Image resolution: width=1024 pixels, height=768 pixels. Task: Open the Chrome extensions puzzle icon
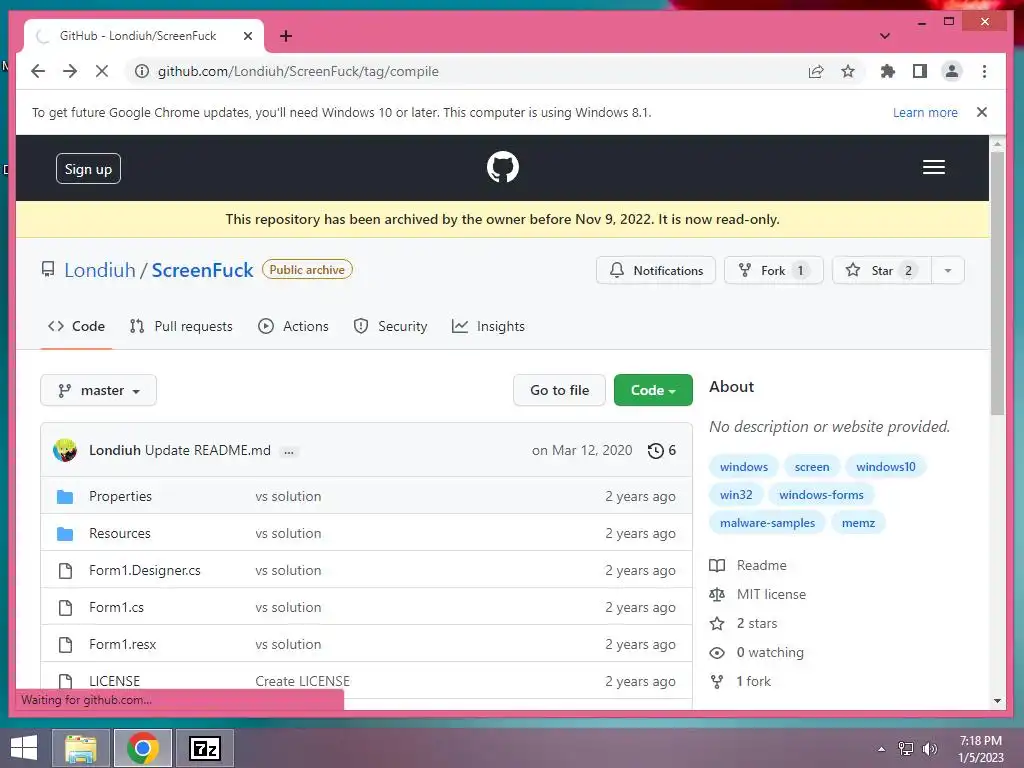888,71
